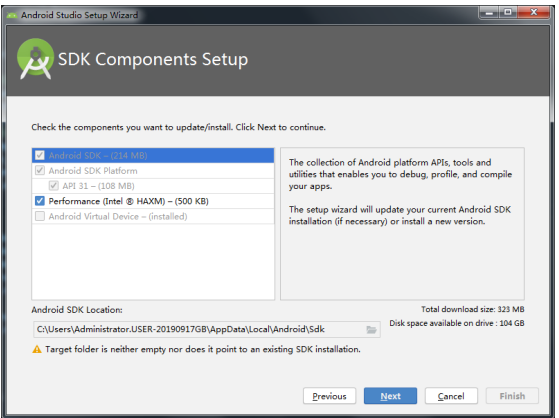Toggle the API 31 (108 MB) checkbox

coord(53,186)
